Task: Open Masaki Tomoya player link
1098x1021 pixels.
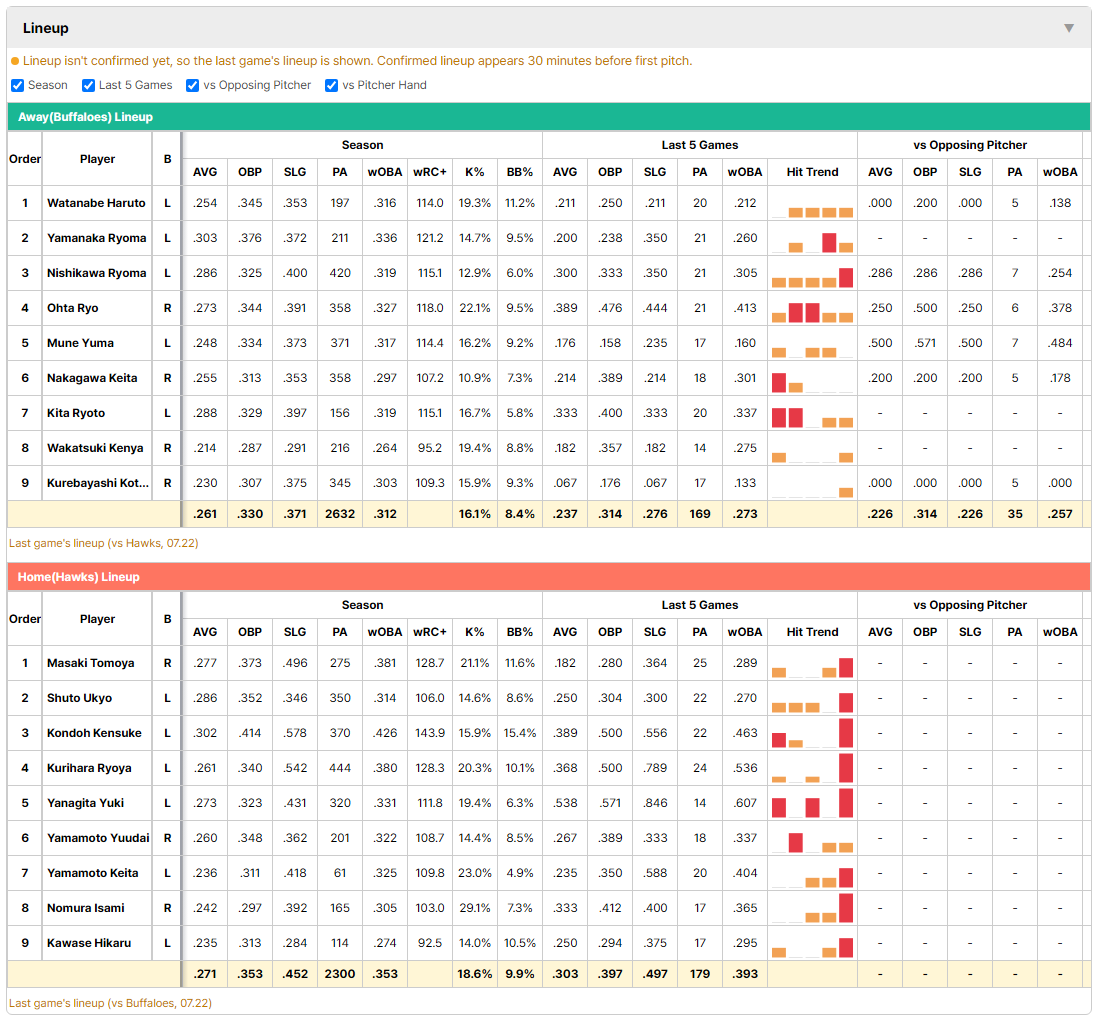Action: [90, 663]
